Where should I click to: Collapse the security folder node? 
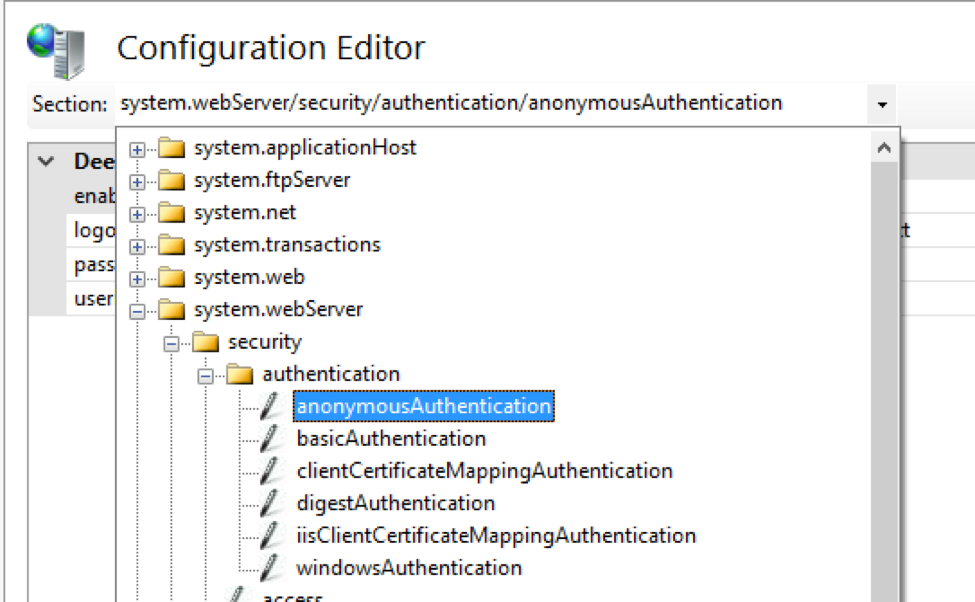171,342
